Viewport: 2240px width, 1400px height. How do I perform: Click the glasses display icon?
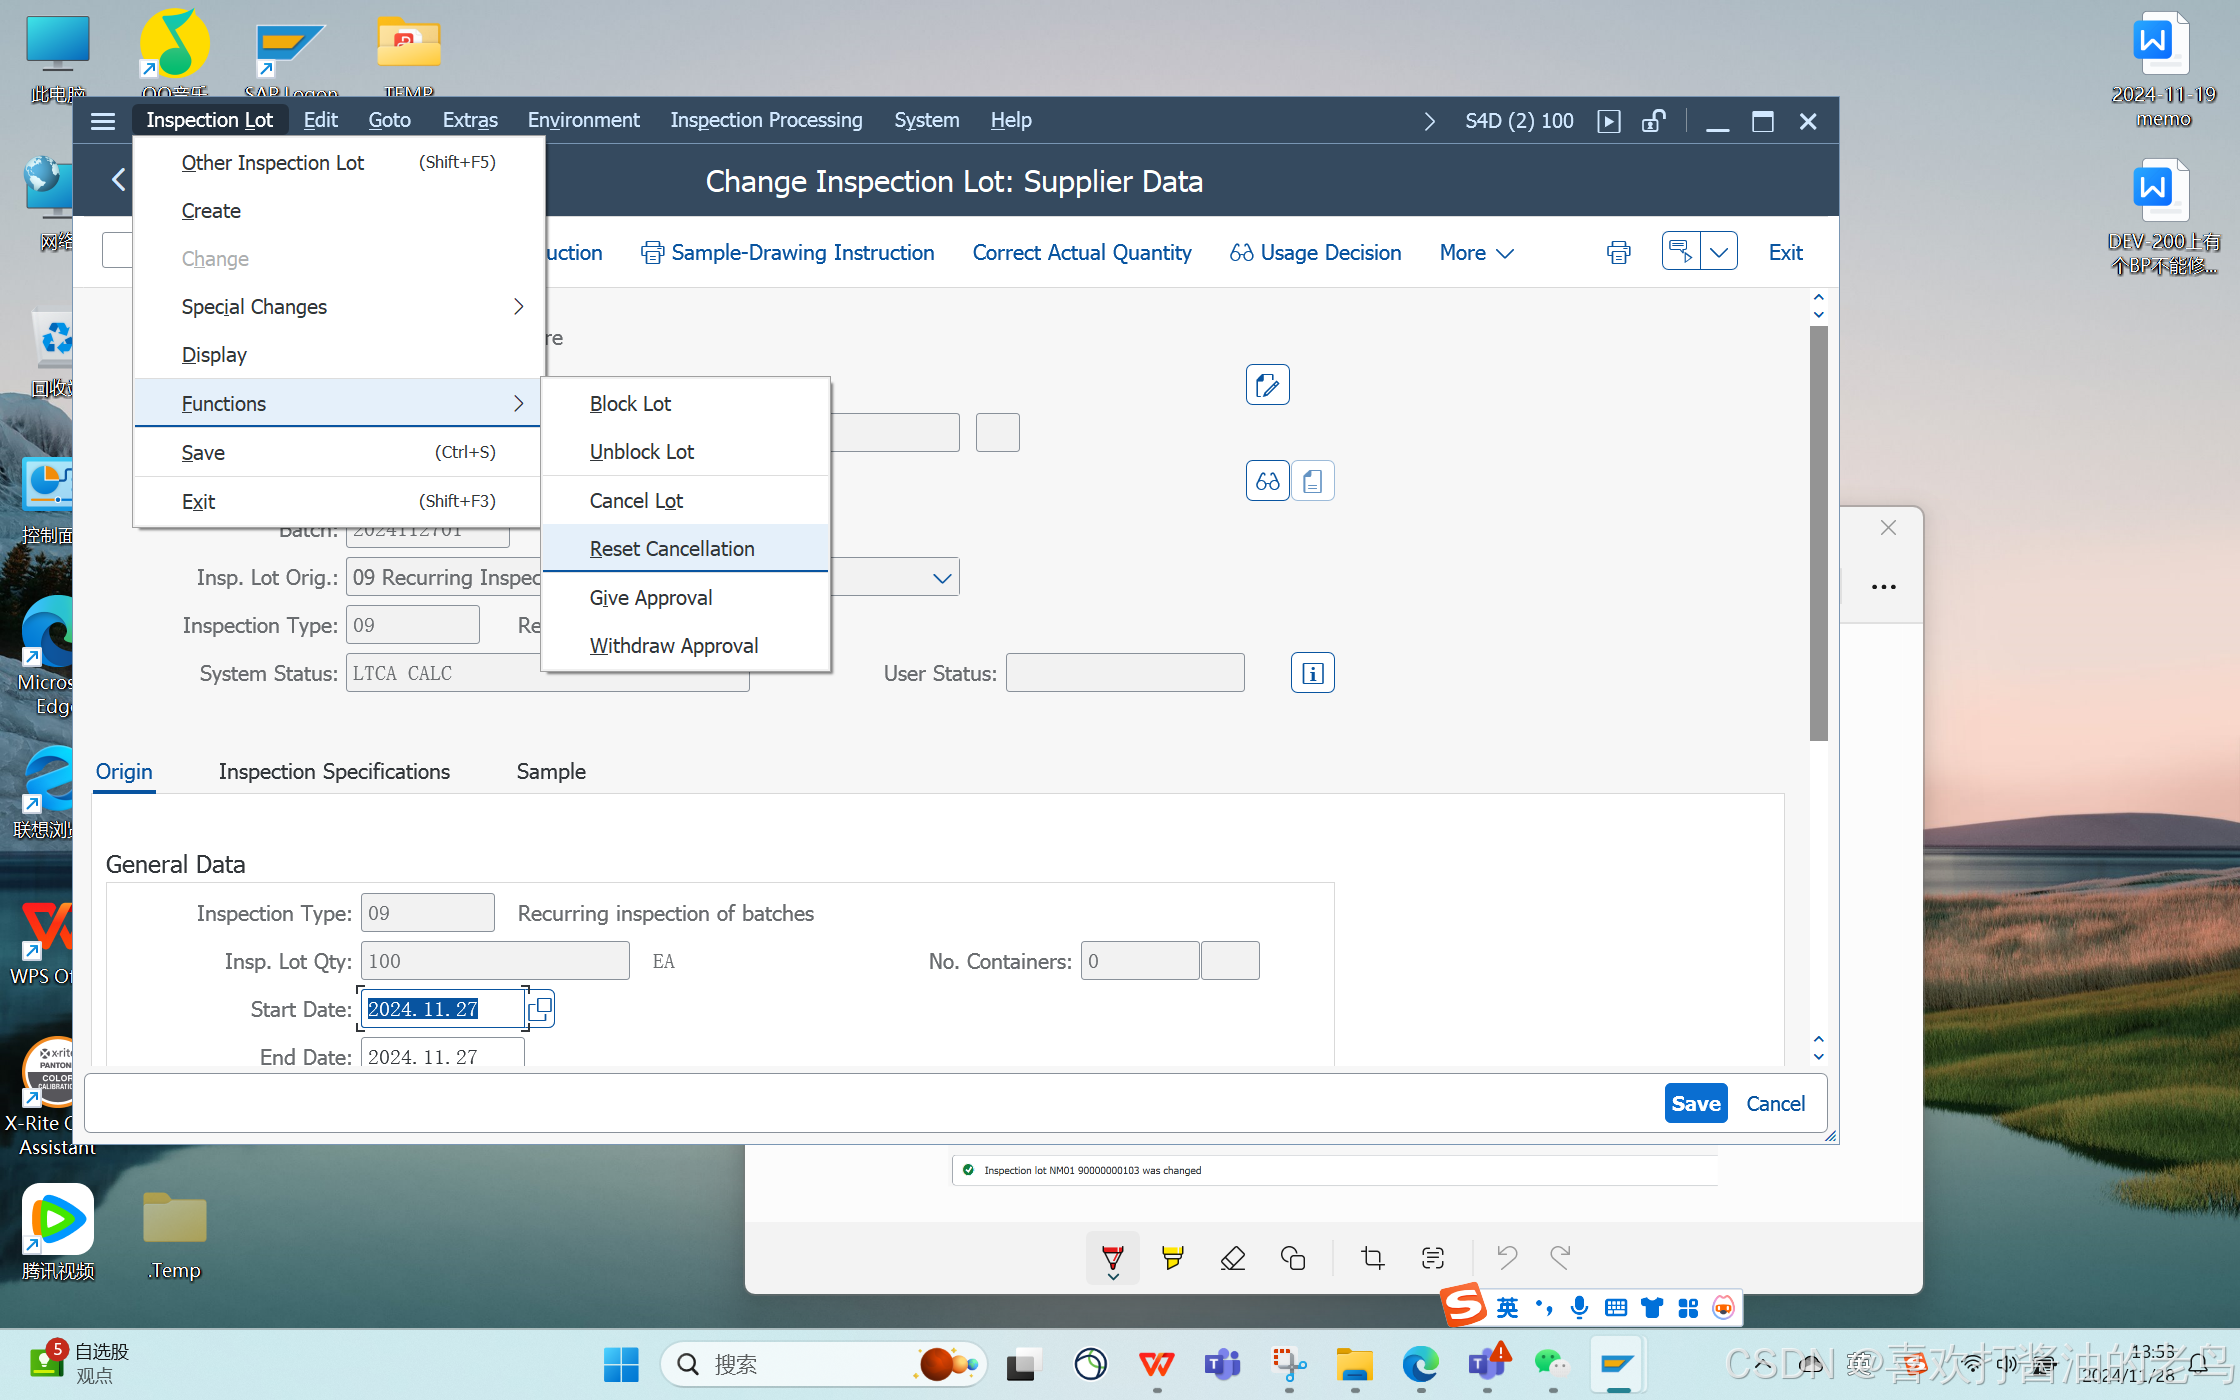[x=1267, y=481]
